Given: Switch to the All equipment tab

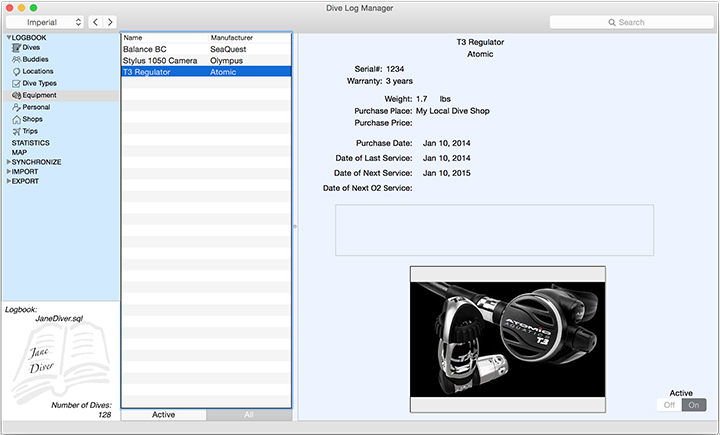Looking at the screenshot, I should (249, 414).
